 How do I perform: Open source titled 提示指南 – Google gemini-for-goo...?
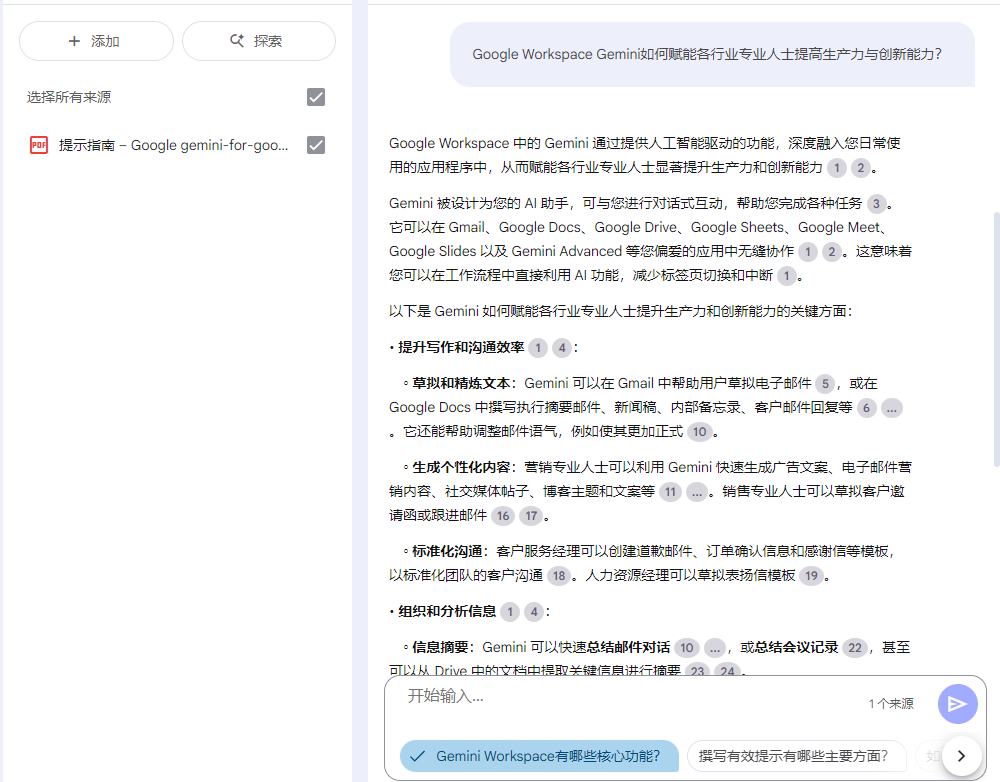[x=173, y=145]
